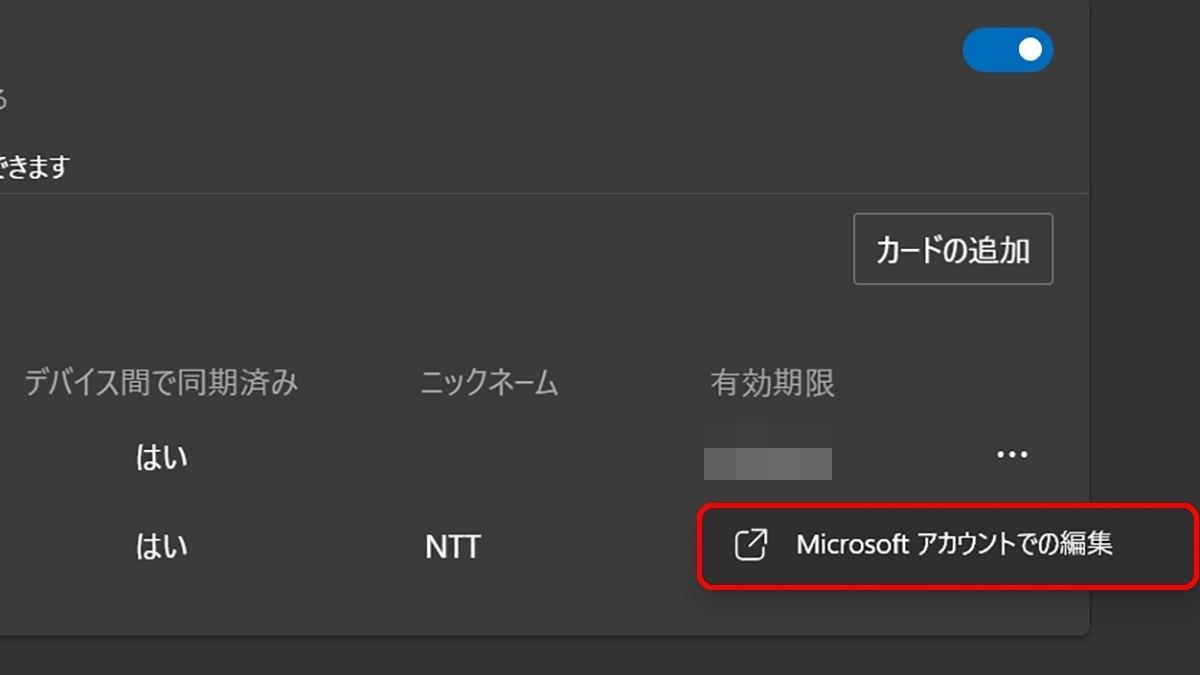This screenshot has width=1200, height=675.
Task: Click the デバイス間で同期済み column header
Action: 161,382
